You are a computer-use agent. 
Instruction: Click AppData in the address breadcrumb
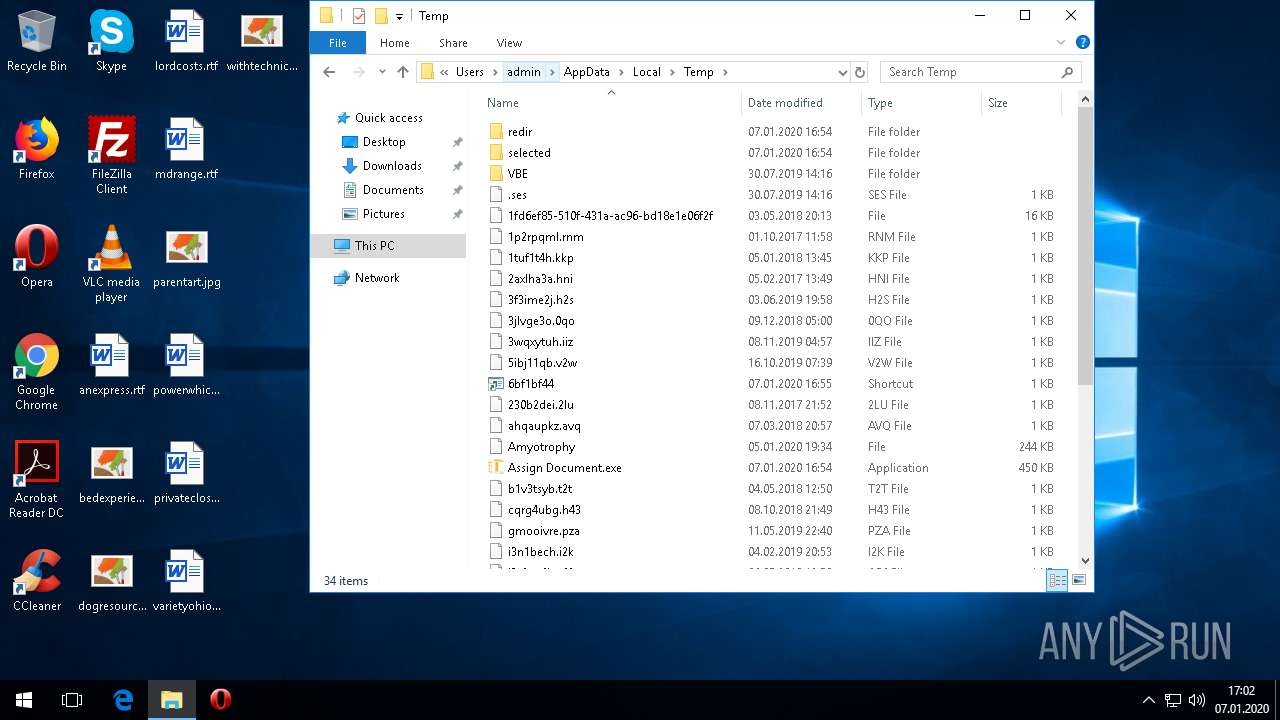[x=586, y=72]
